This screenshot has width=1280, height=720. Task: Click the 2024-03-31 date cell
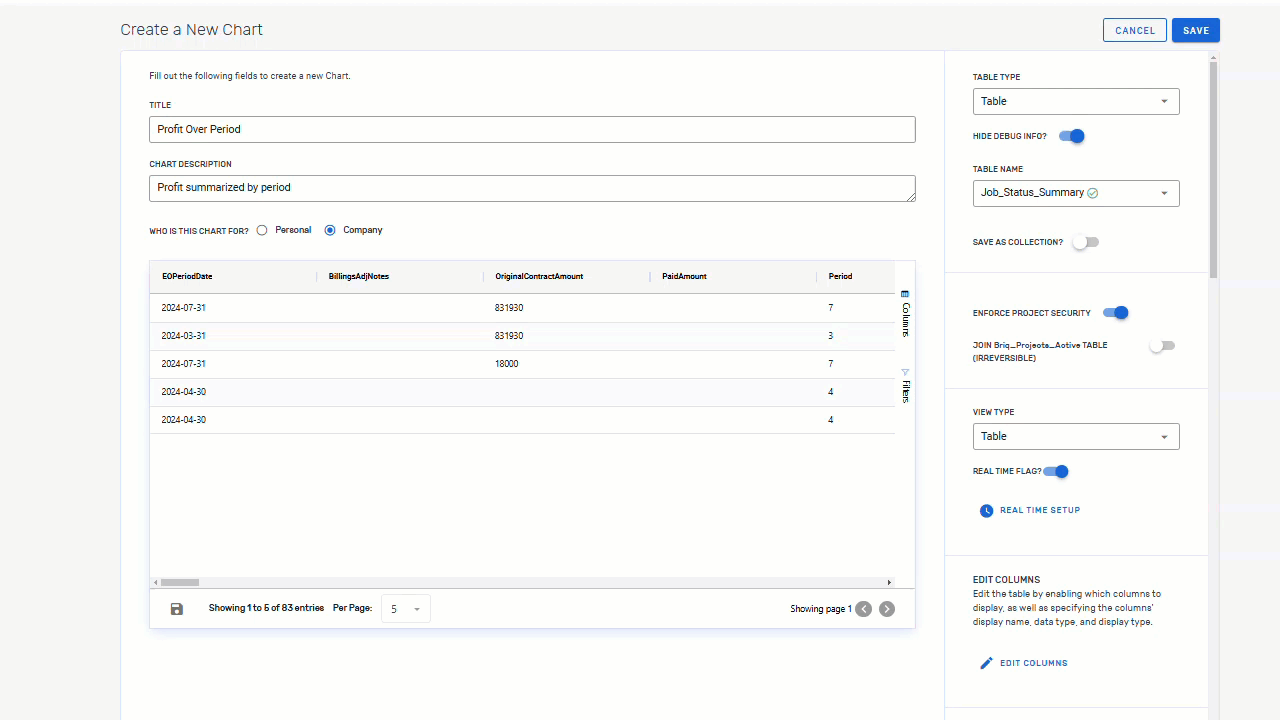(184, 336)
